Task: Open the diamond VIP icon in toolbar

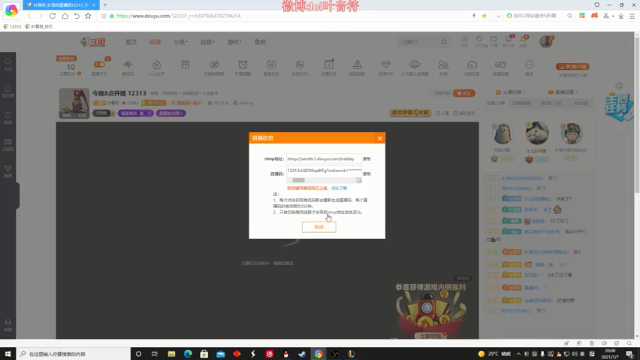Action: coord(386,64)
